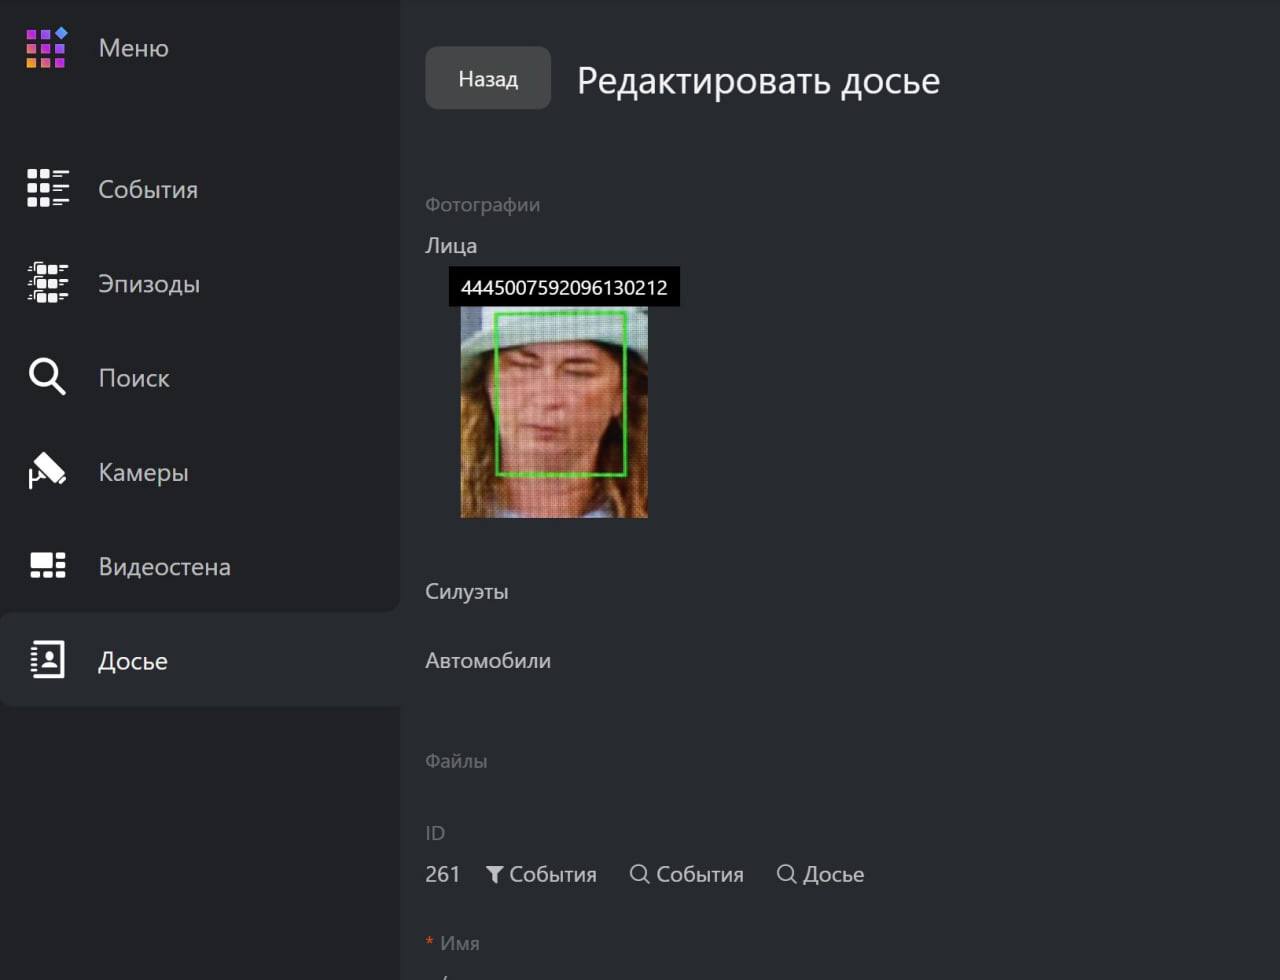Viewport: 1280px width, 980px height.
Task: Click the Файлы section label
Action: (456, 761)
